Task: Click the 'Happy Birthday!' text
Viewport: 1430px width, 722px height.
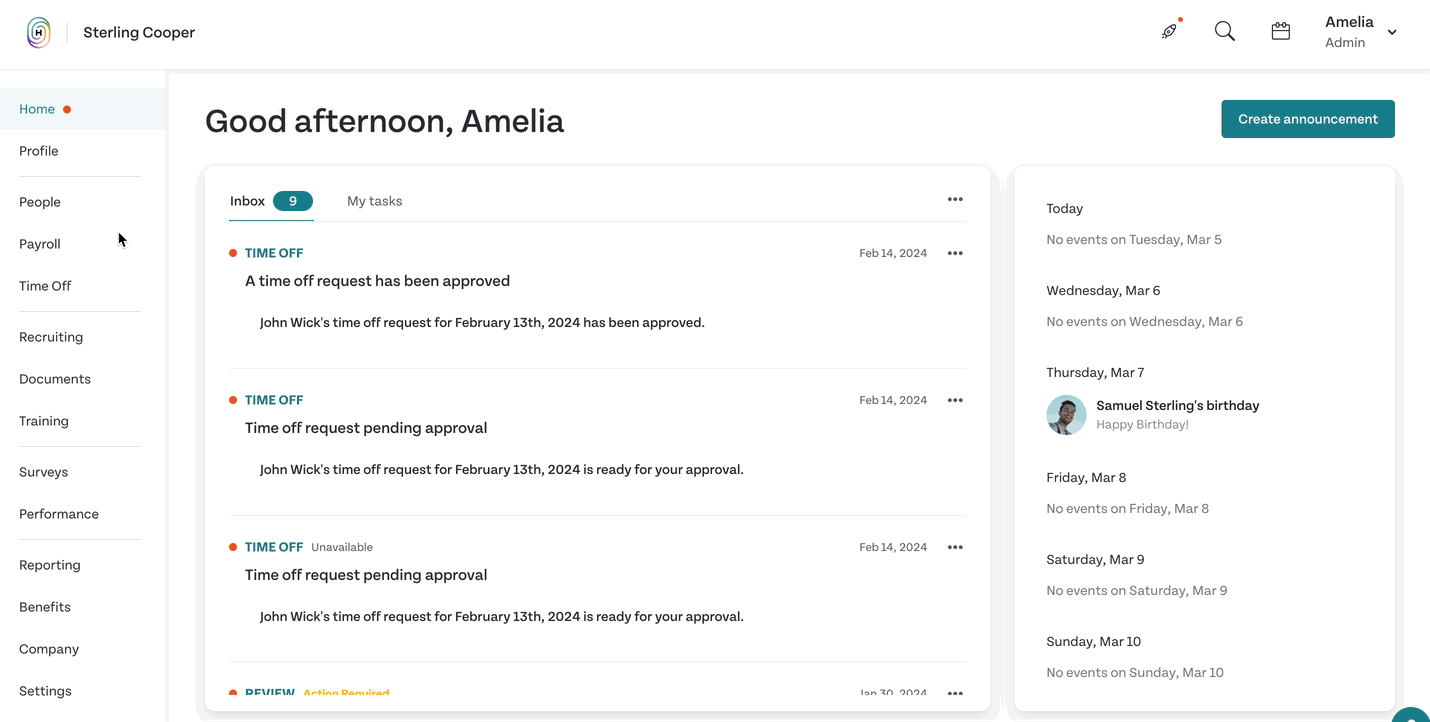Action: tap(1142, 425)
